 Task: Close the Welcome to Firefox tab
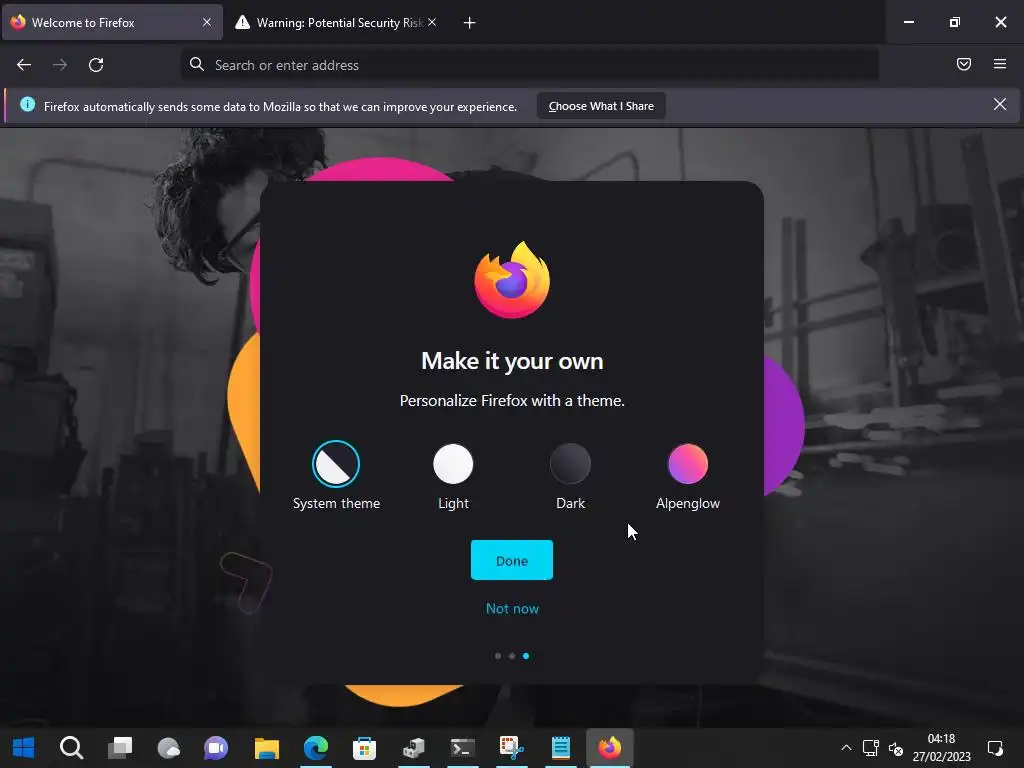(x=206, y=22)
